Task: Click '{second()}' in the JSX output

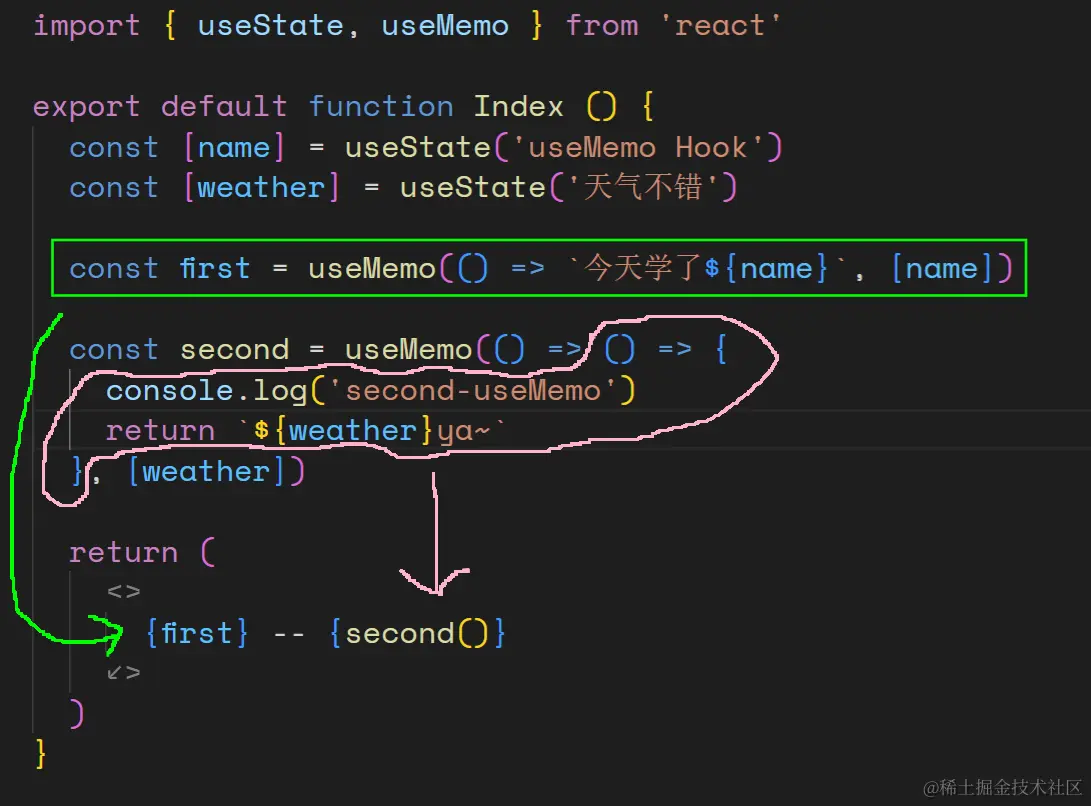Action: pyautogui.click(x=417, y=633)
